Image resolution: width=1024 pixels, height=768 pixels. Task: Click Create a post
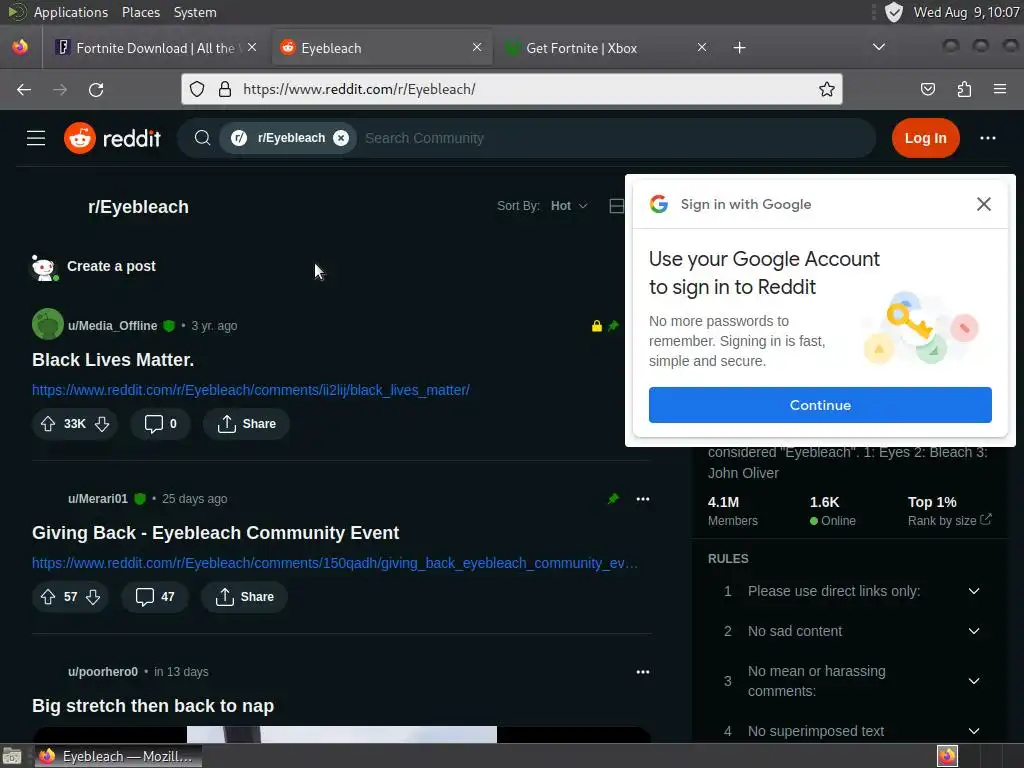click(111, 266)
